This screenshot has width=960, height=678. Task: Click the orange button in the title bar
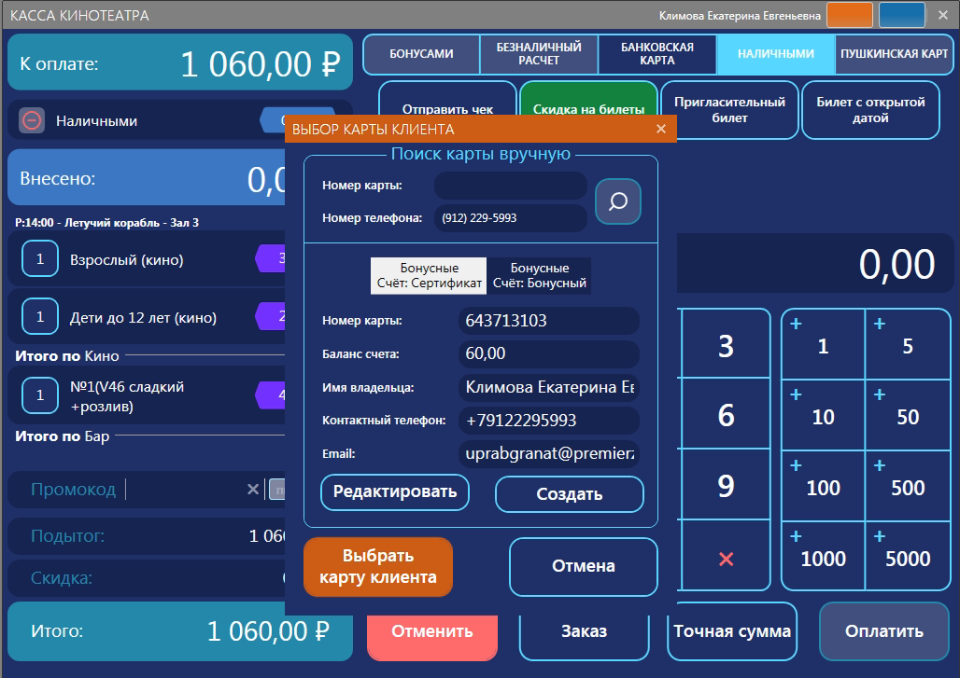click(850, 15)
